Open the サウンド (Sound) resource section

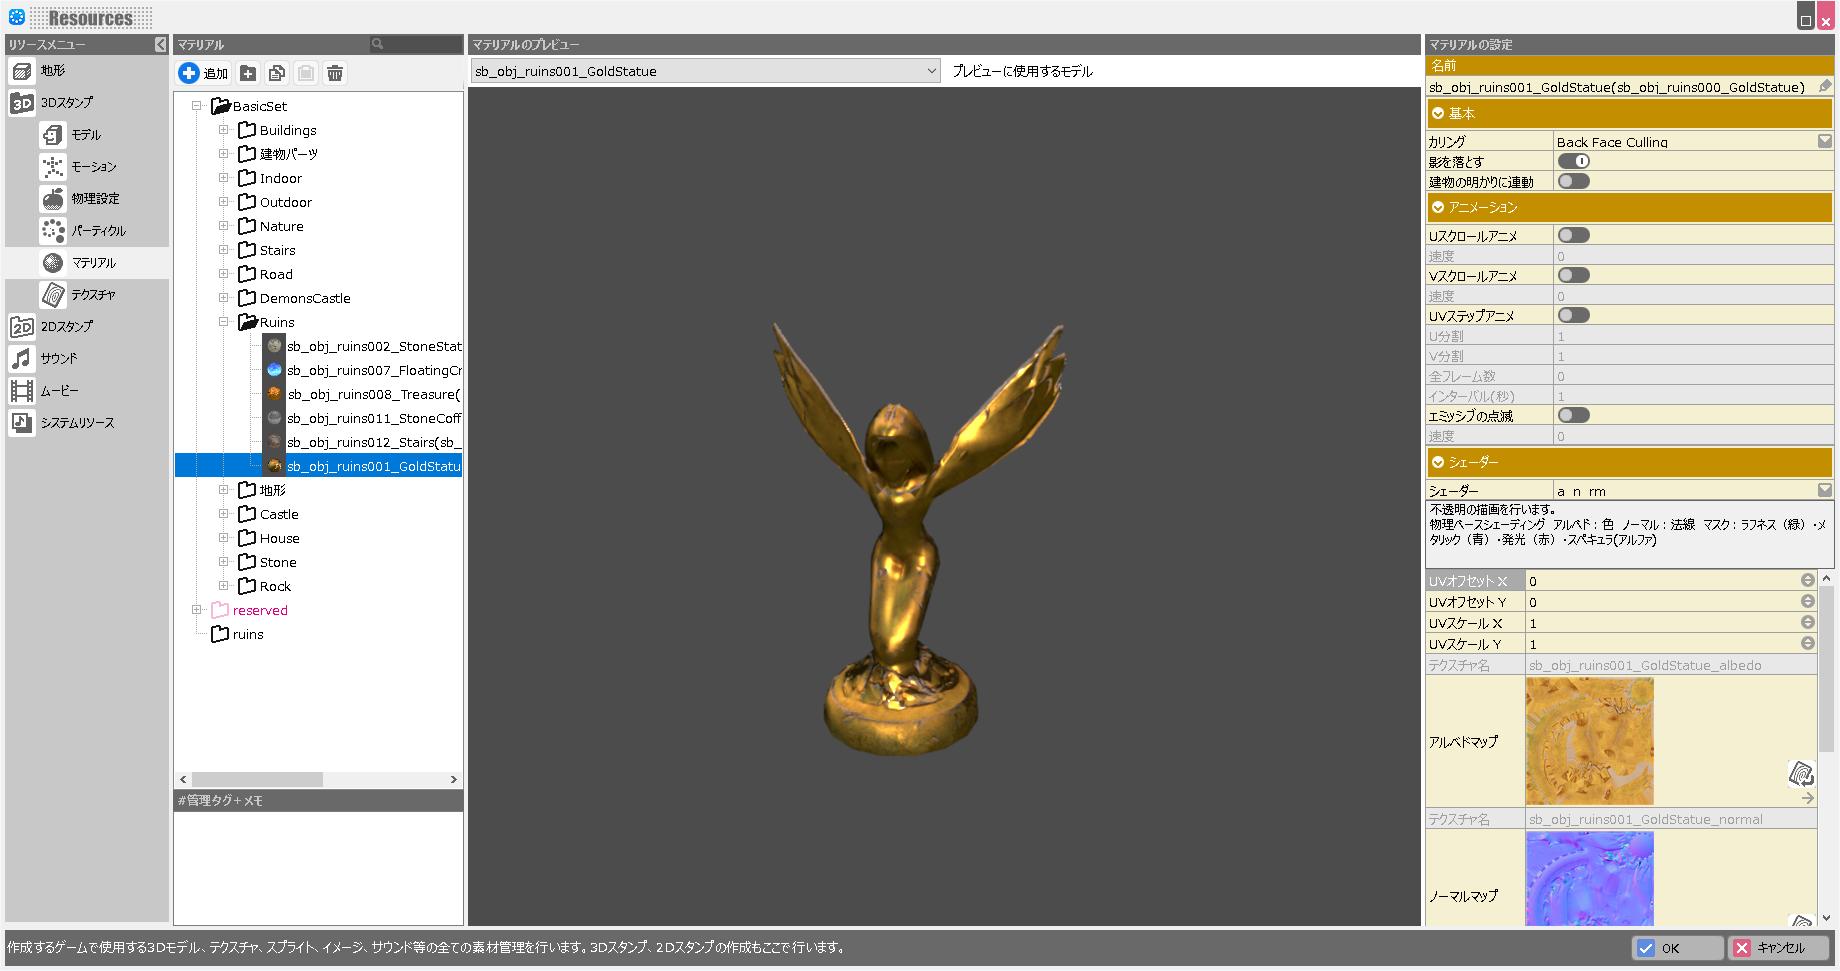(58, 359)
